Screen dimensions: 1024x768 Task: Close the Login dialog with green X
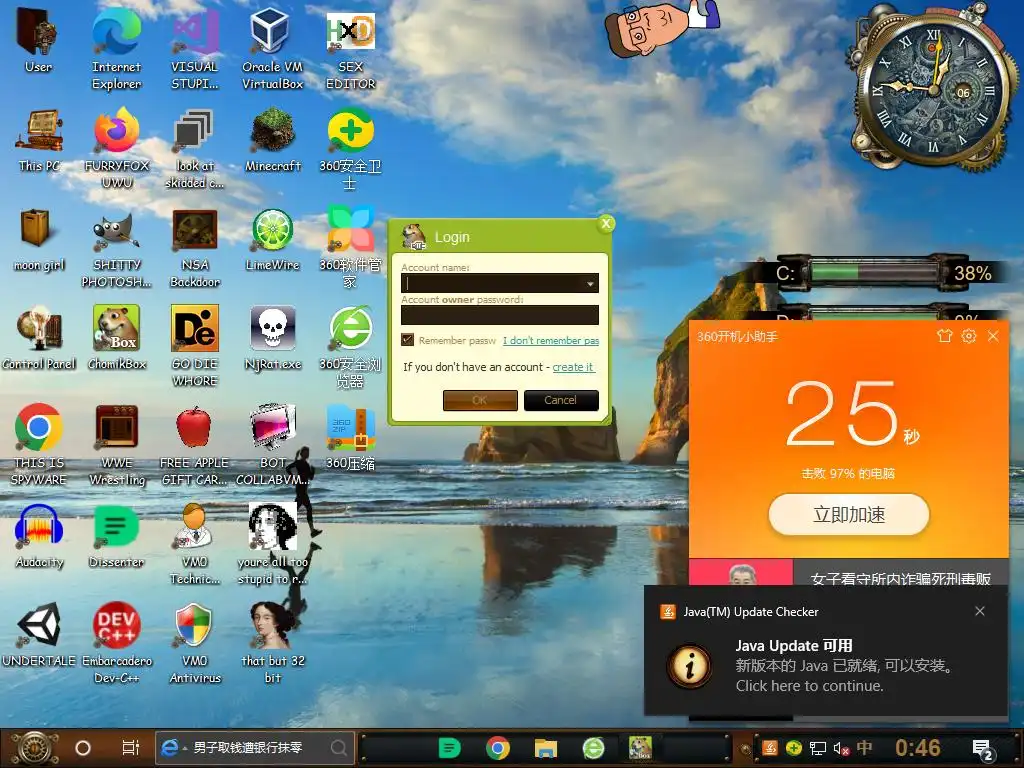pyautogui.click(x=606, y=224)
